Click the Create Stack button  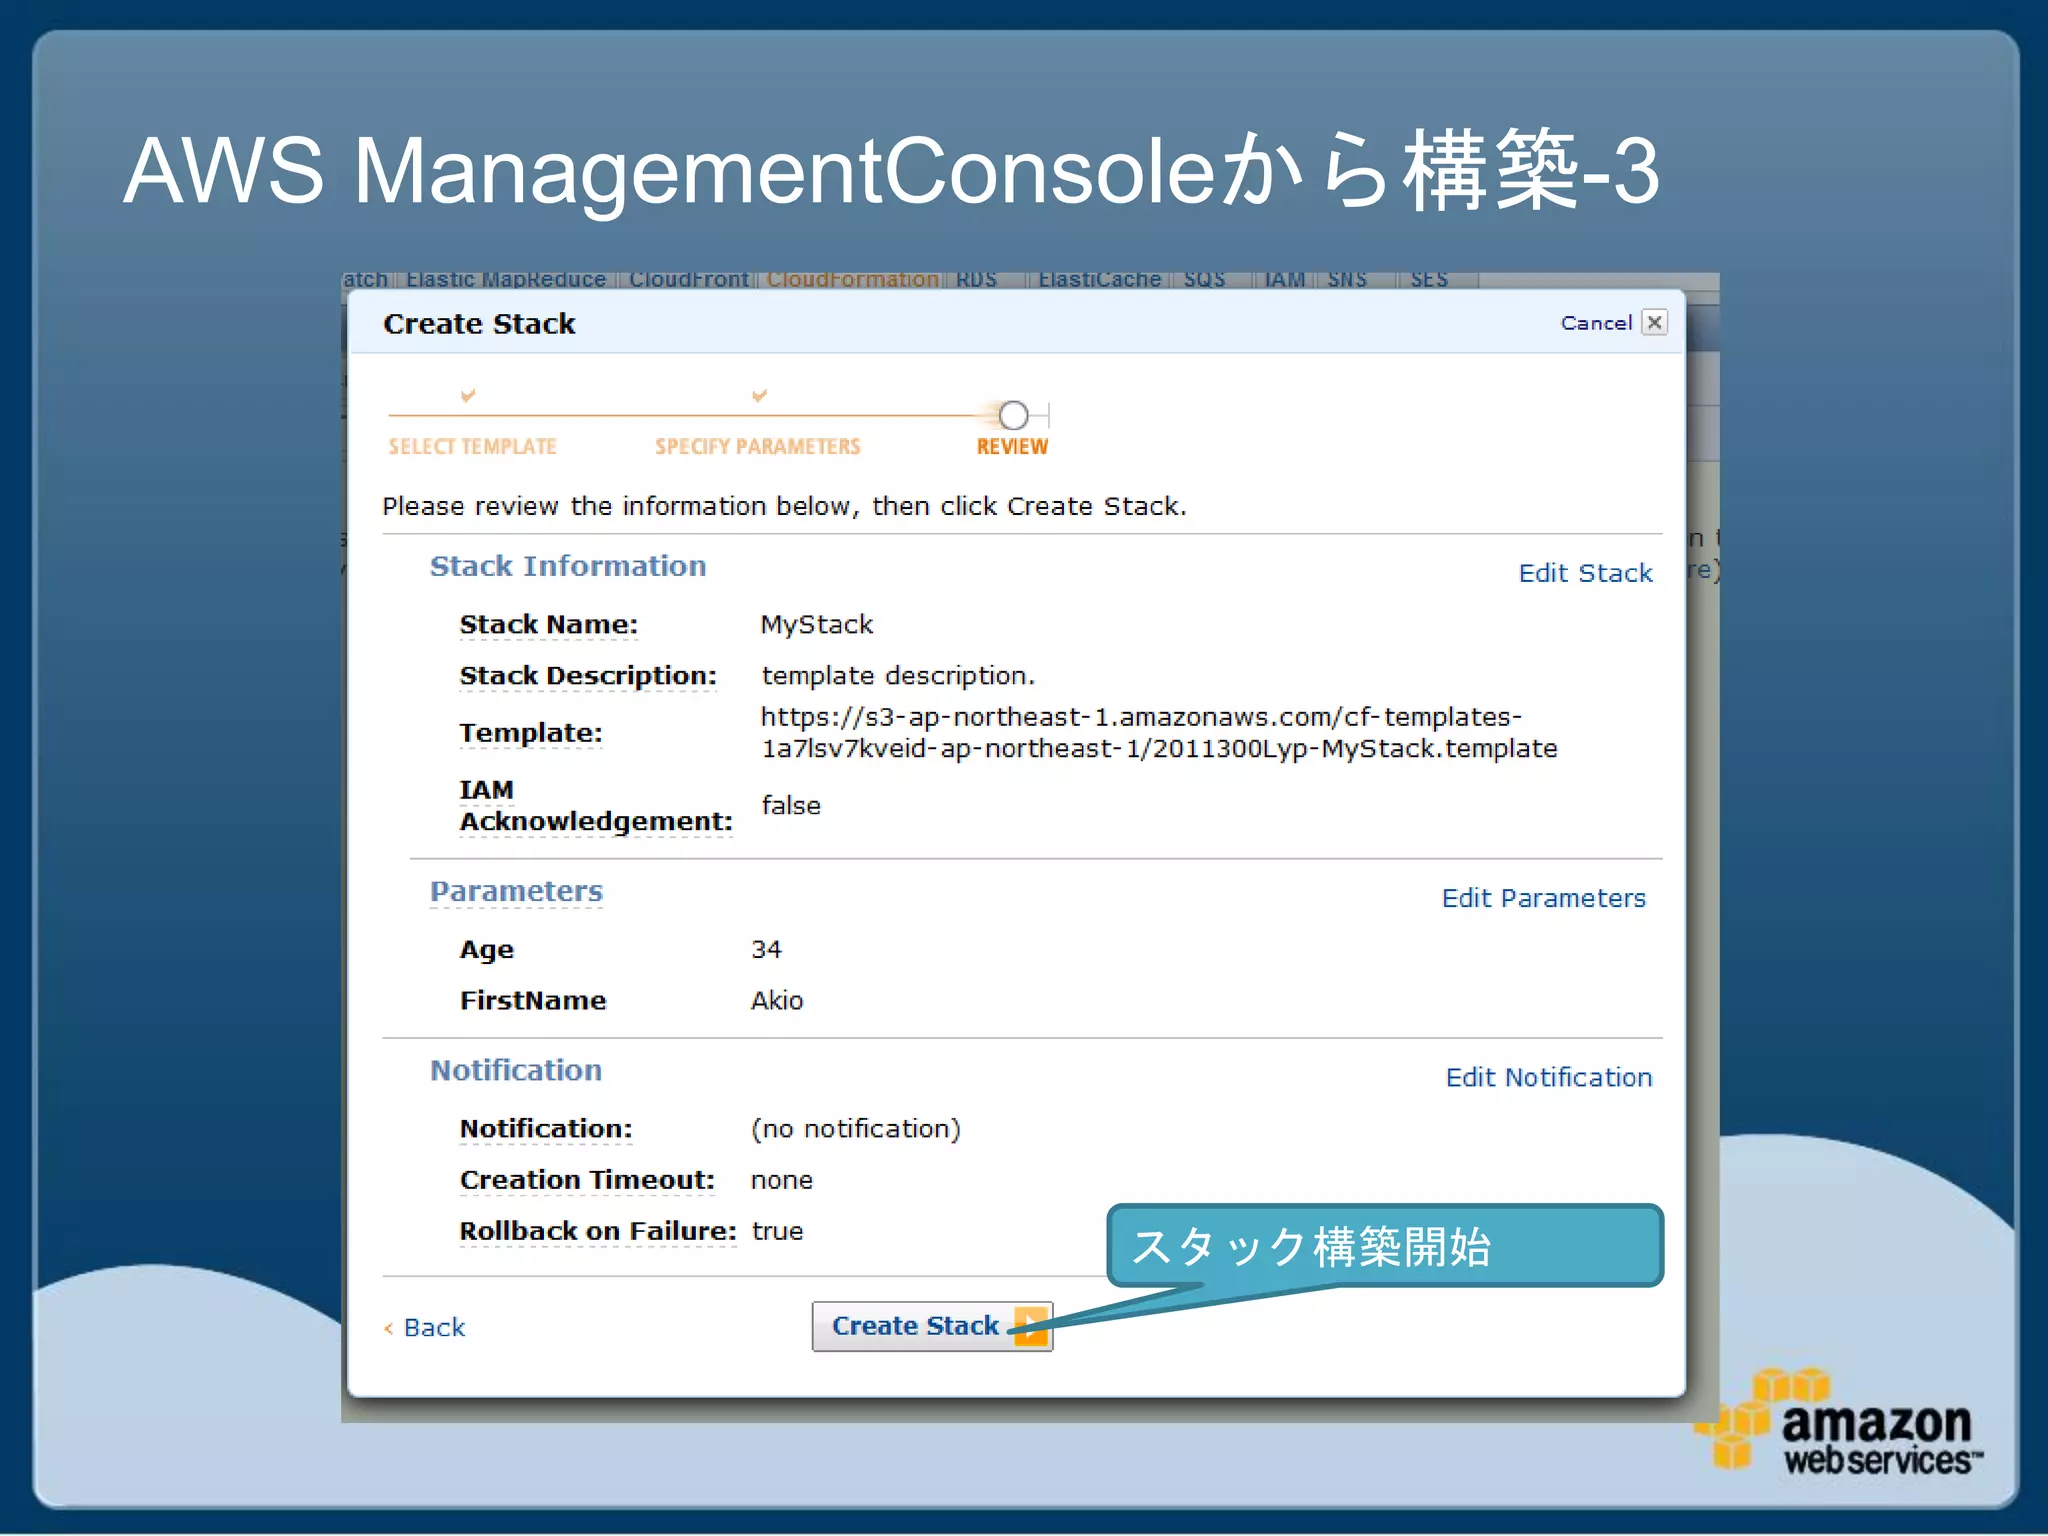[x=932, y=1326]
